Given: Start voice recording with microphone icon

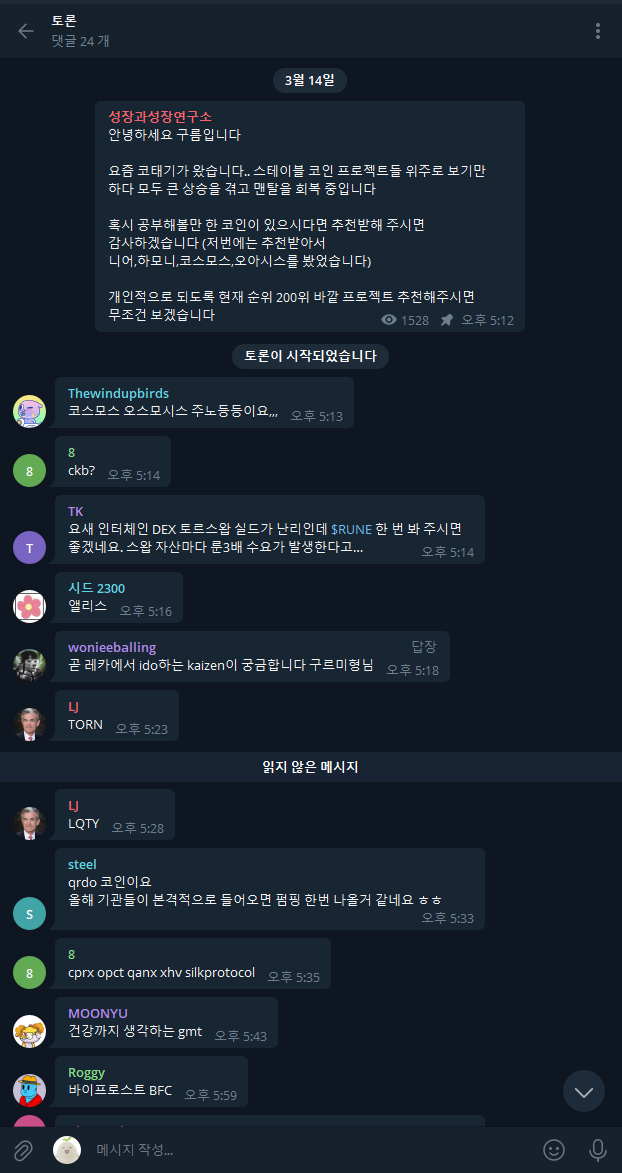Looking at the screenshot, I should pyautogui.click(x=597, y=1149).
